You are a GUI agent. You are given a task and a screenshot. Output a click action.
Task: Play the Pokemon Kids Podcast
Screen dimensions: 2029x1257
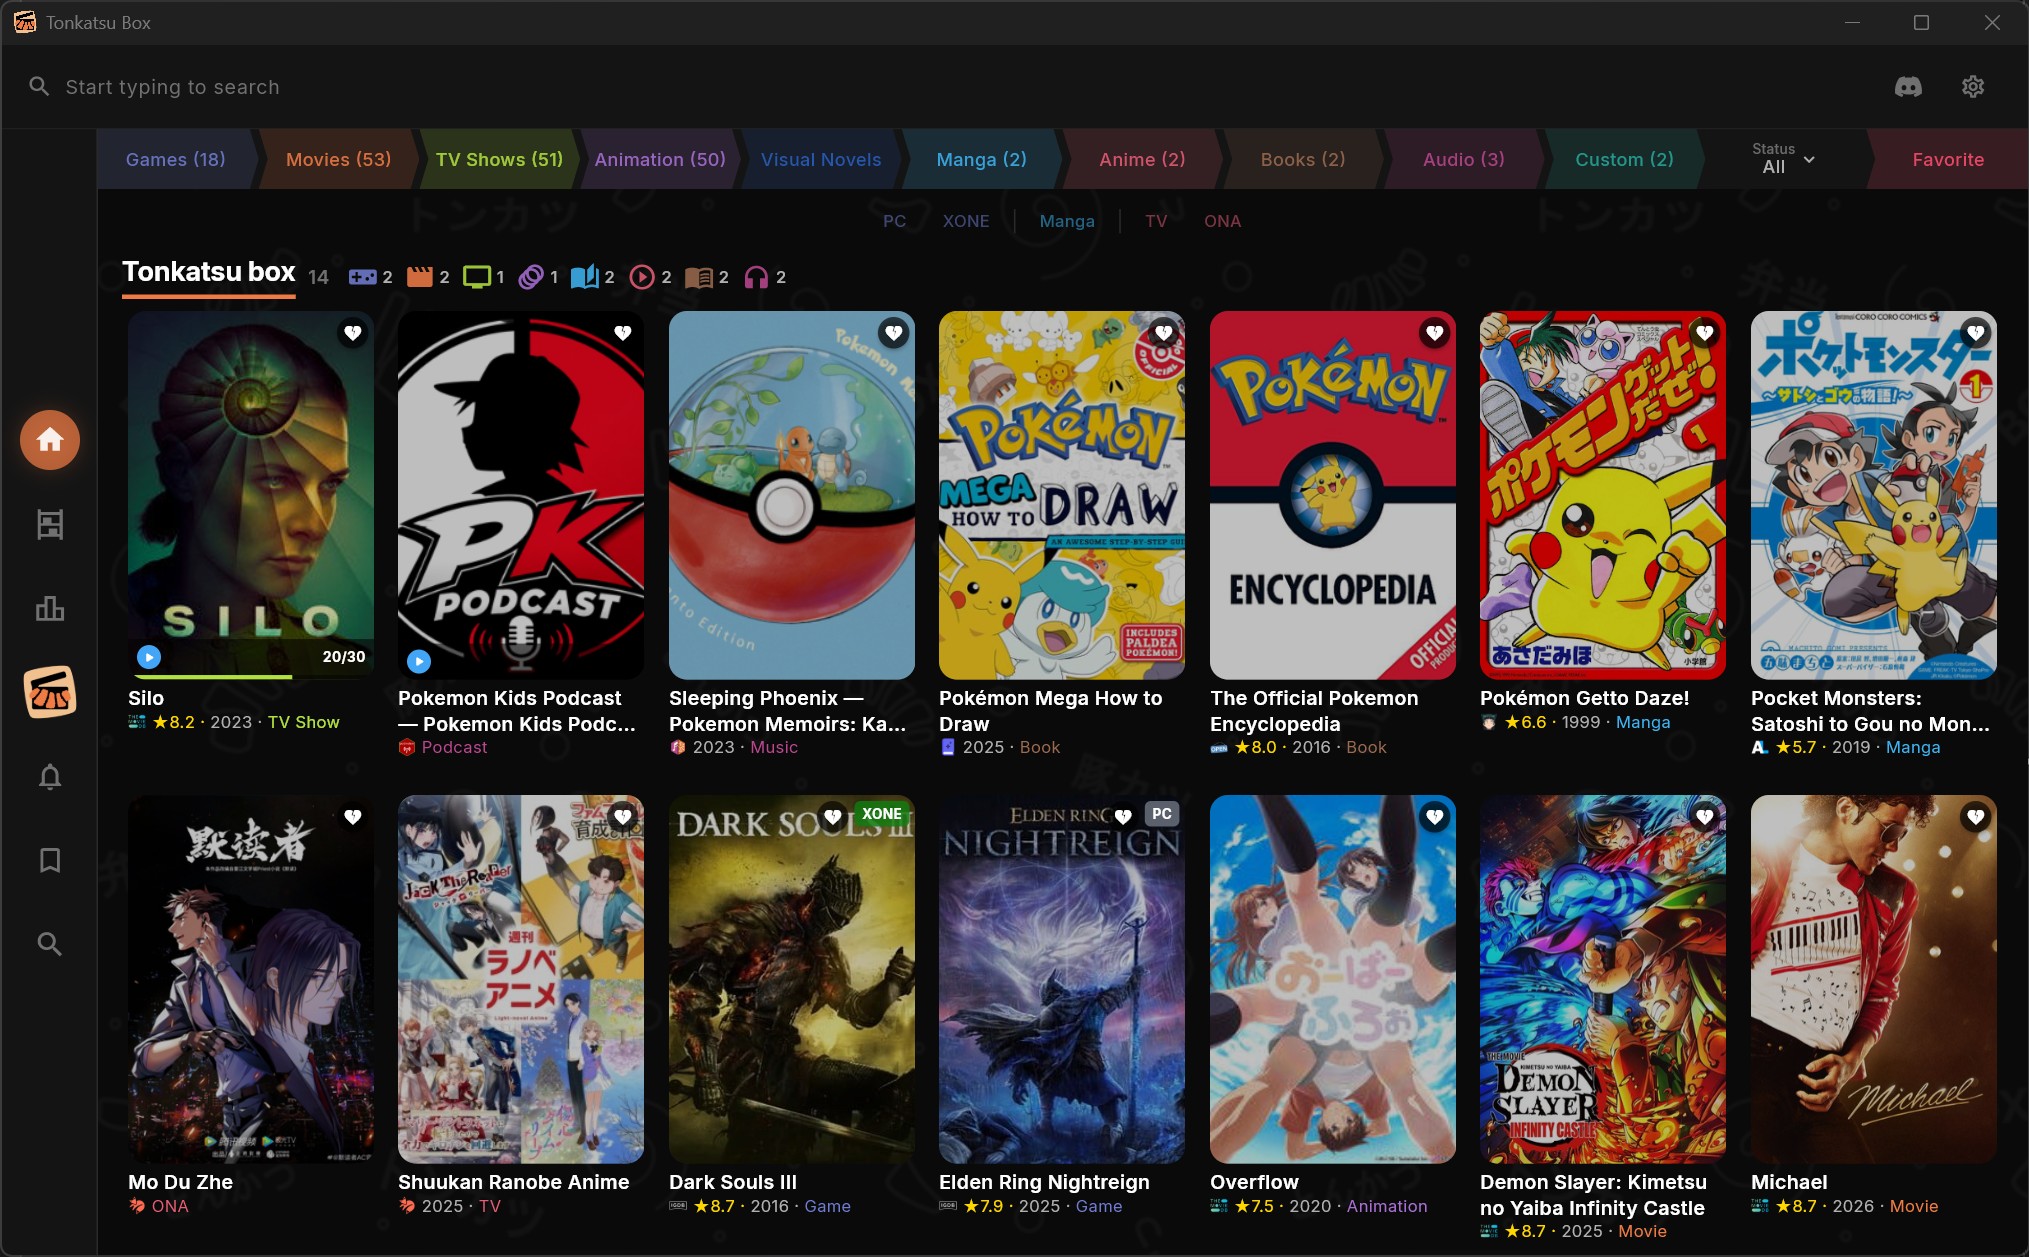[x=419, y=661]
